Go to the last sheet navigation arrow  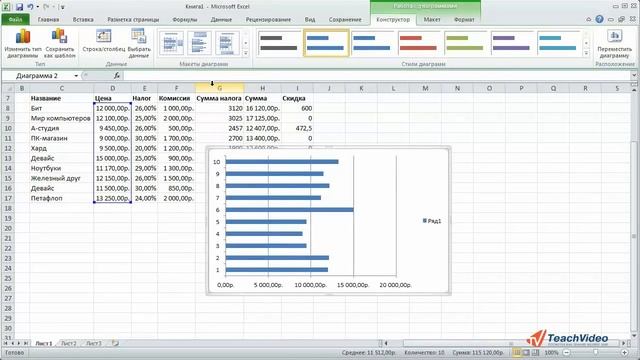(26, 343)
